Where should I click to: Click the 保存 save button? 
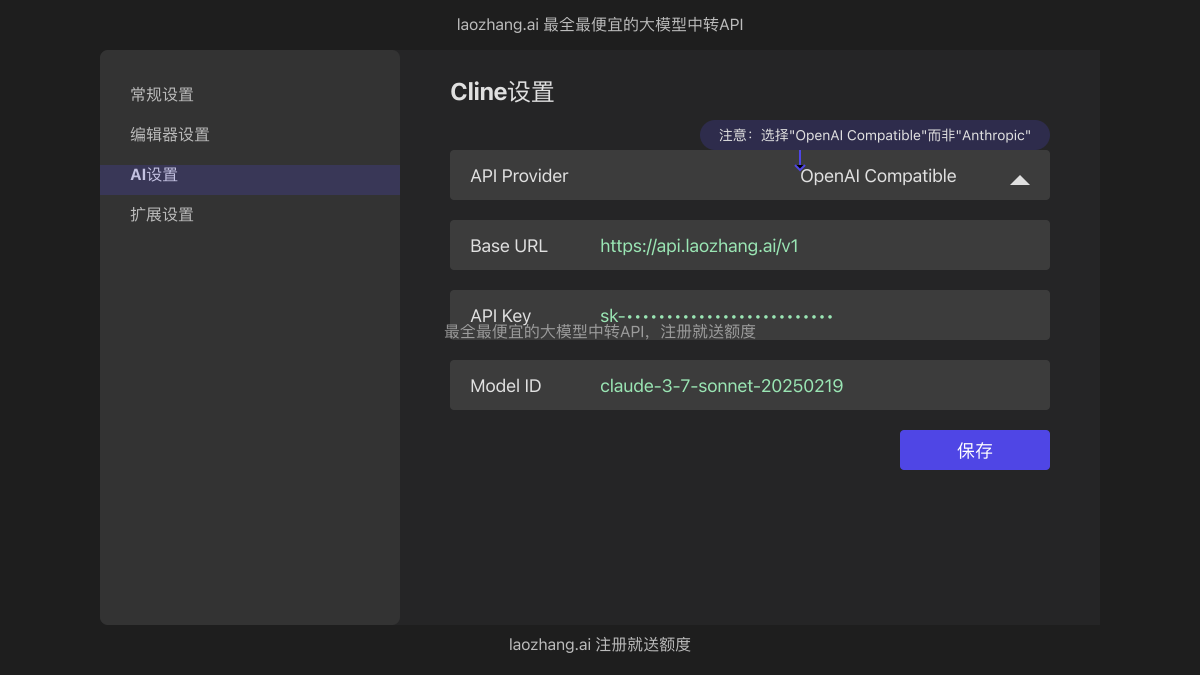click(975, 450)
